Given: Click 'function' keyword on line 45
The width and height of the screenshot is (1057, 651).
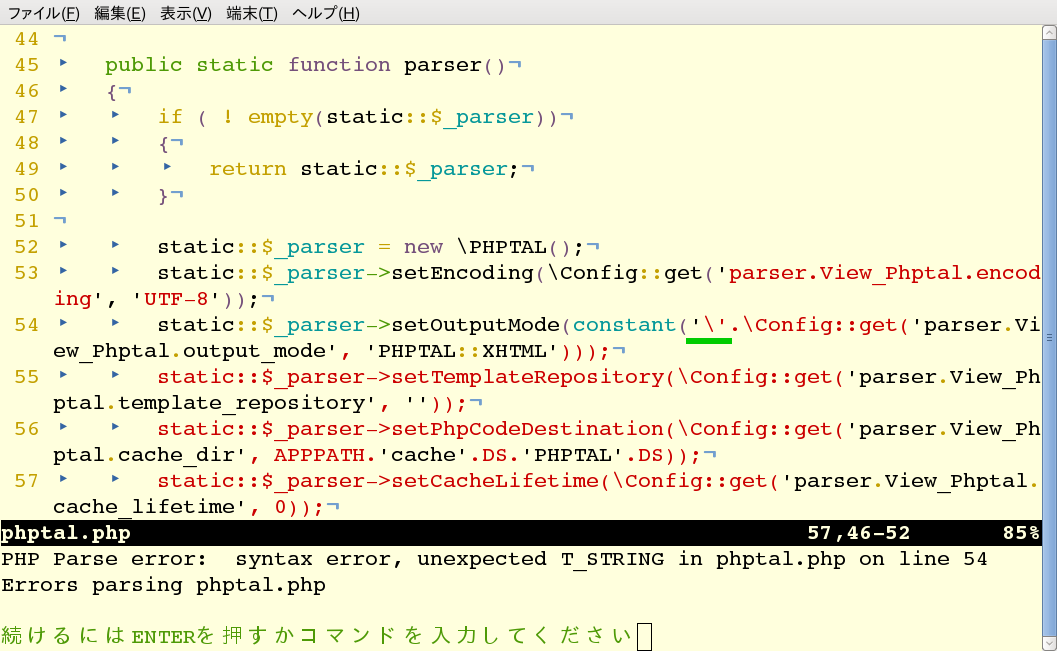Looking at the screenshot, I should [x=339, y=65].
